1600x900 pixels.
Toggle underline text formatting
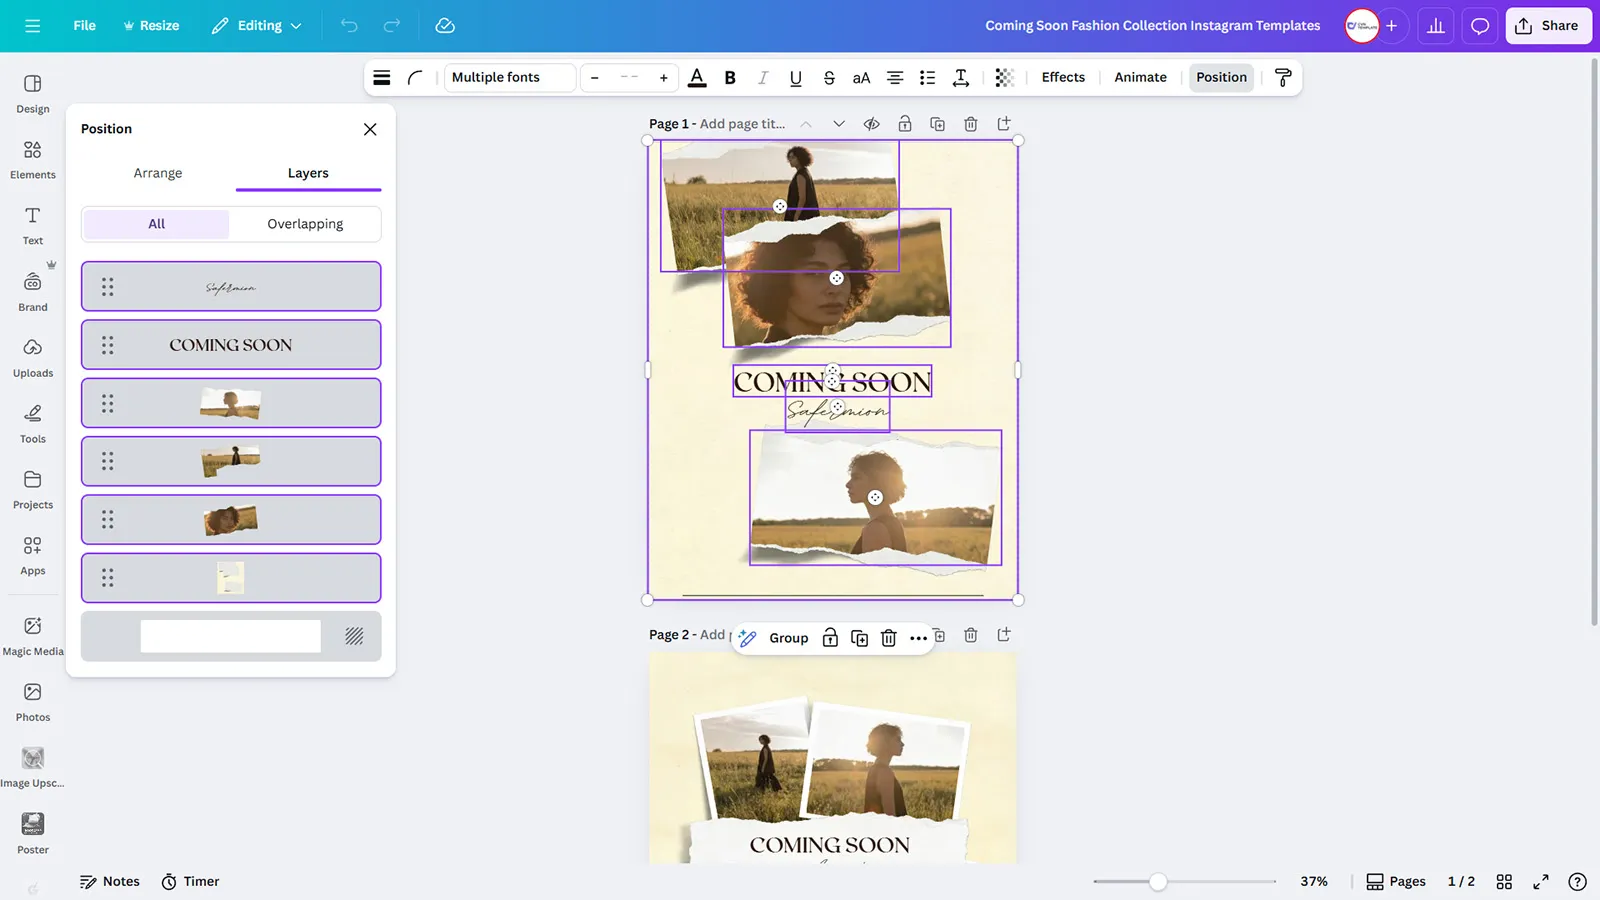795,77
